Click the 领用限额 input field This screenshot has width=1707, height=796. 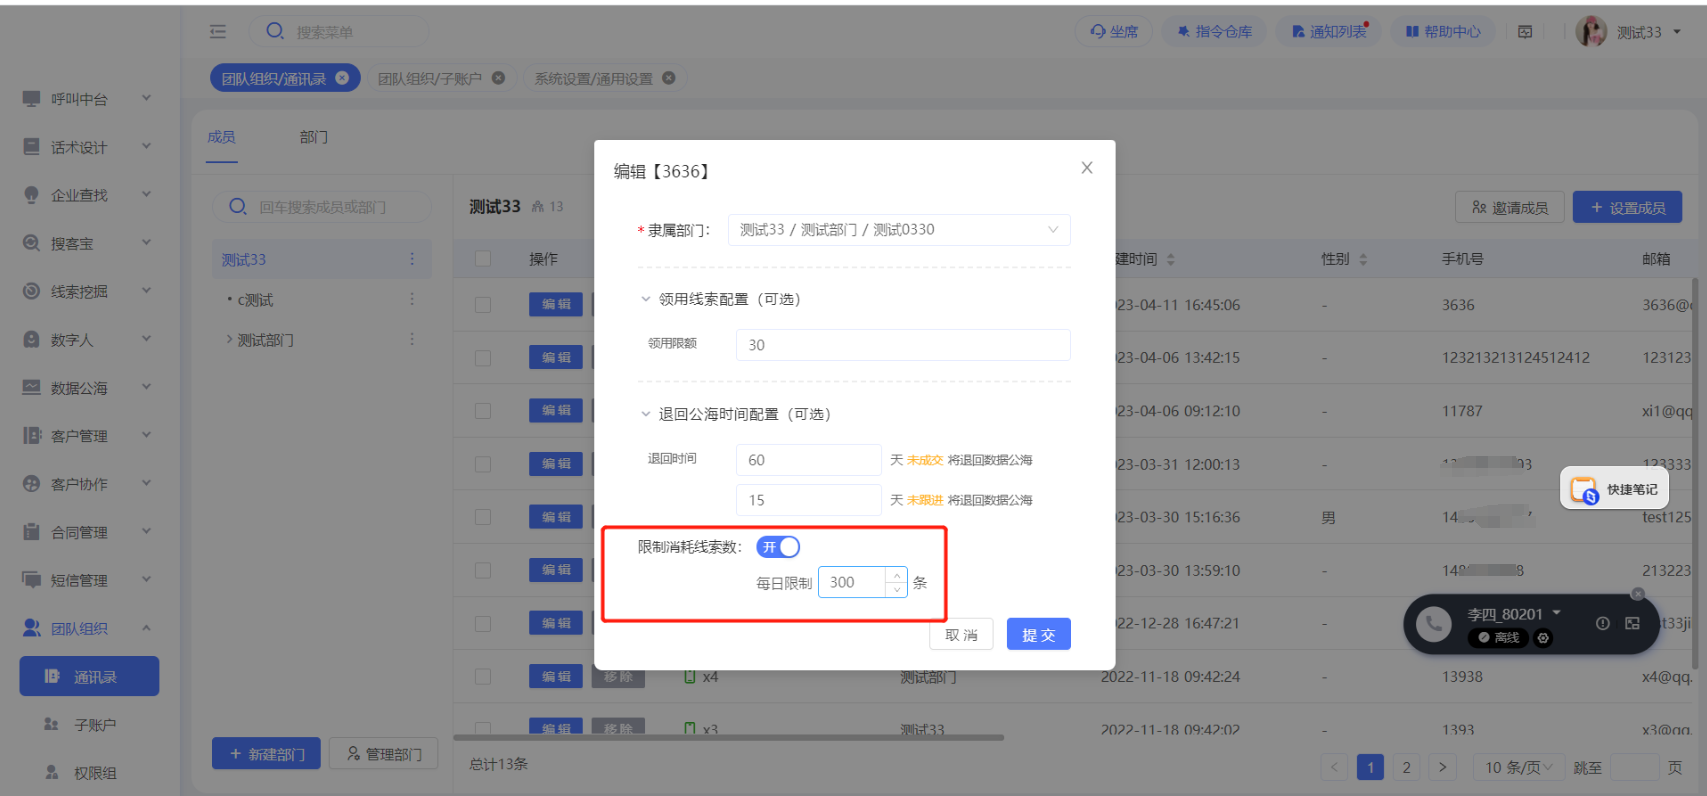pos(902,345)
